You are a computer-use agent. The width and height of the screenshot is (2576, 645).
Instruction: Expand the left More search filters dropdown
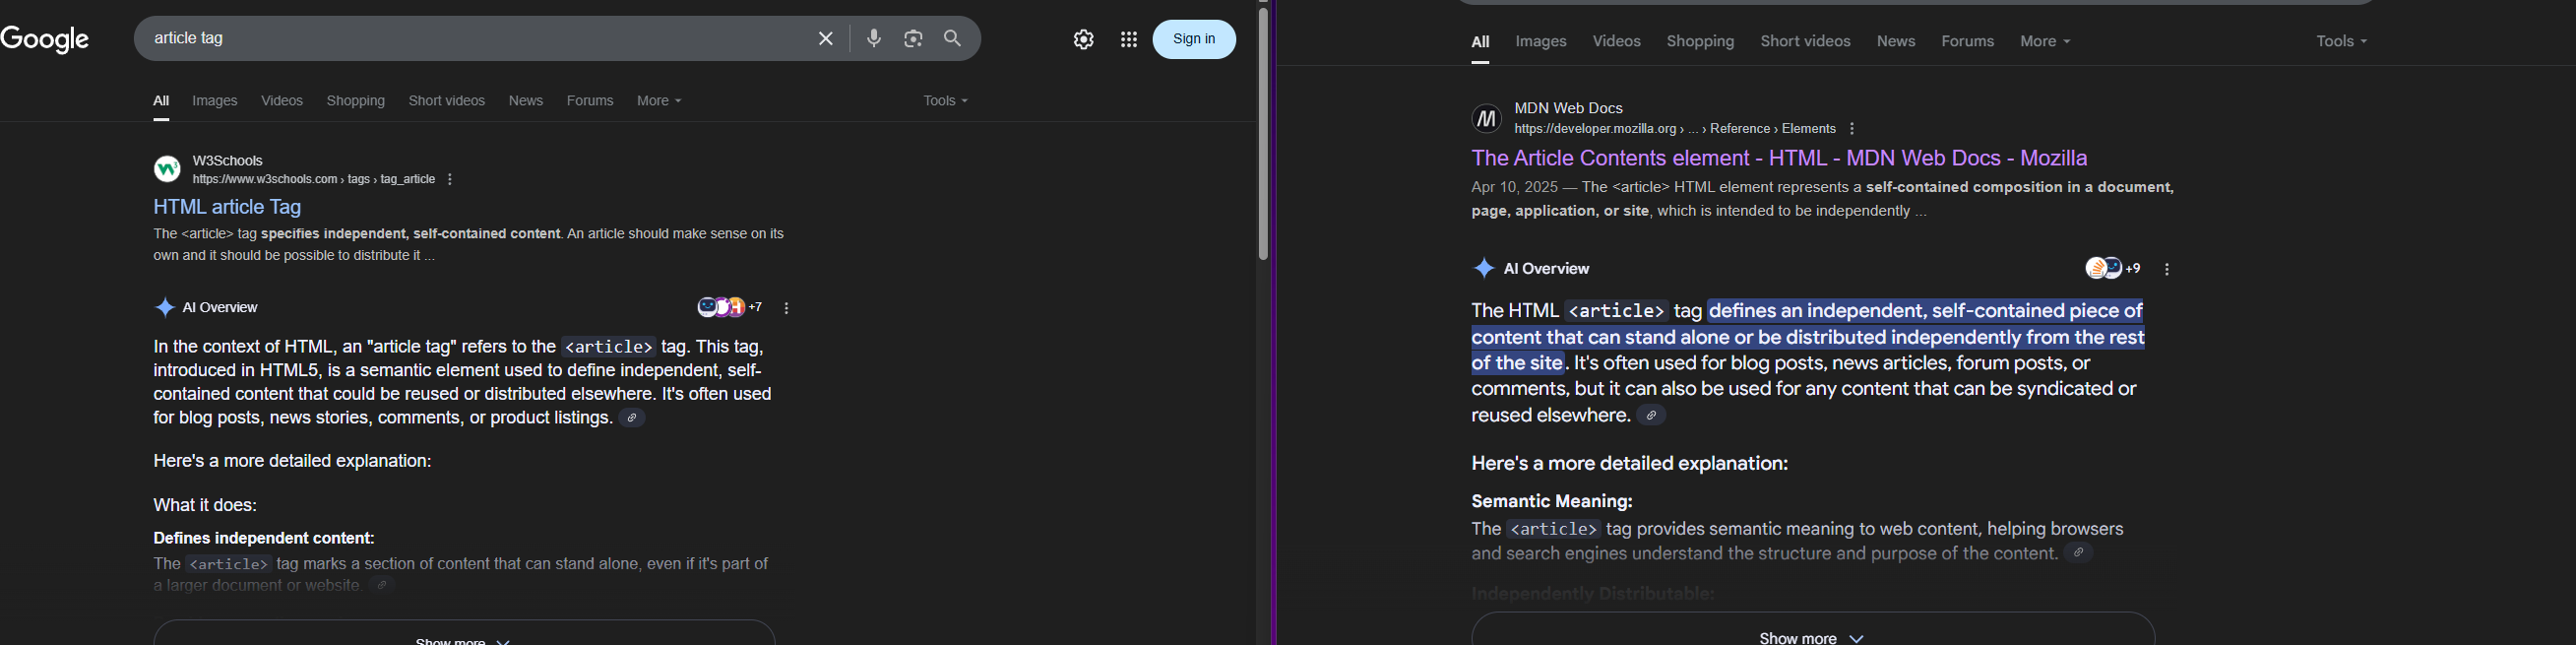point(659,101)
